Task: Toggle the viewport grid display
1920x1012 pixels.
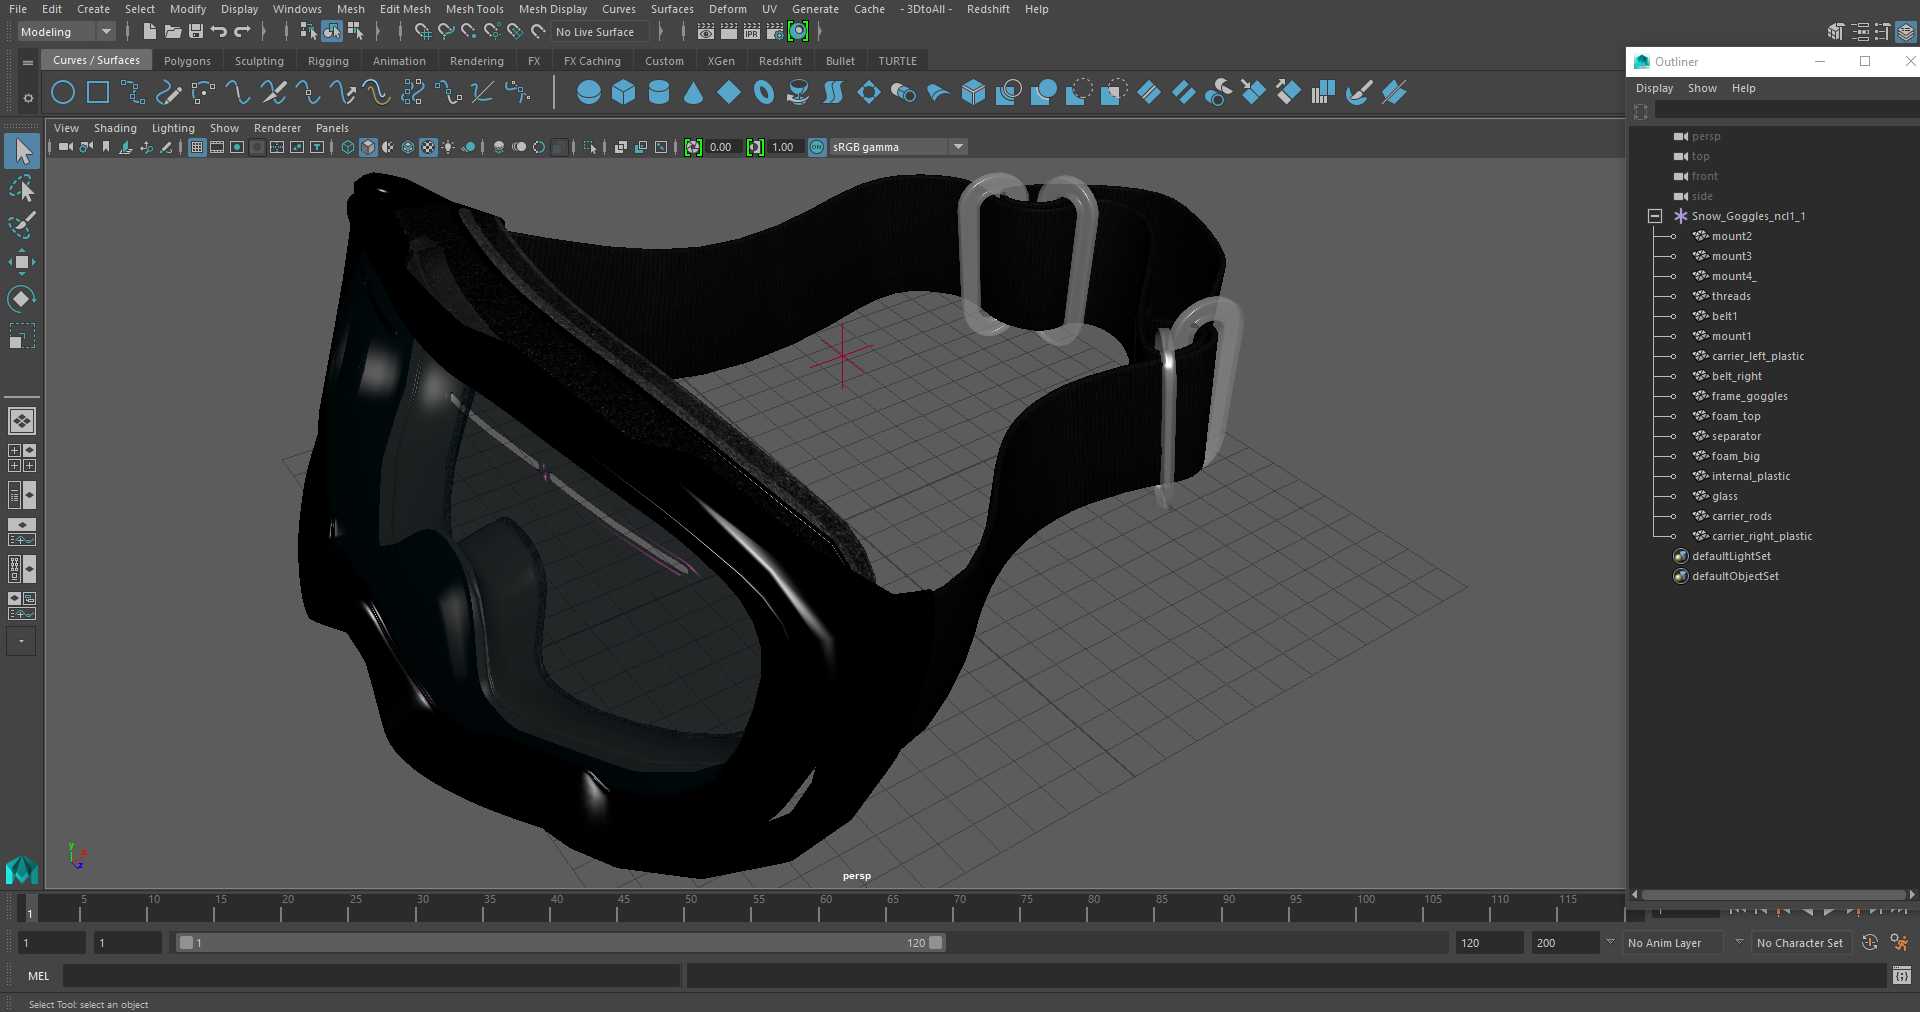Action: coord(197,147)
